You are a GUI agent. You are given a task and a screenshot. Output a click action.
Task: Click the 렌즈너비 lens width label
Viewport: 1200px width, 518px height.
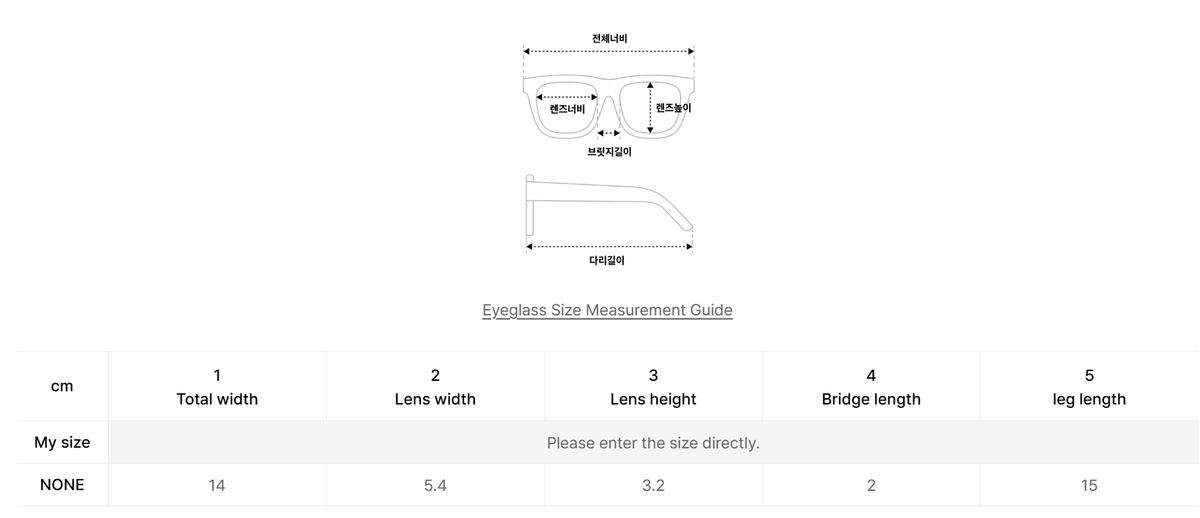(x=567, y=108)
